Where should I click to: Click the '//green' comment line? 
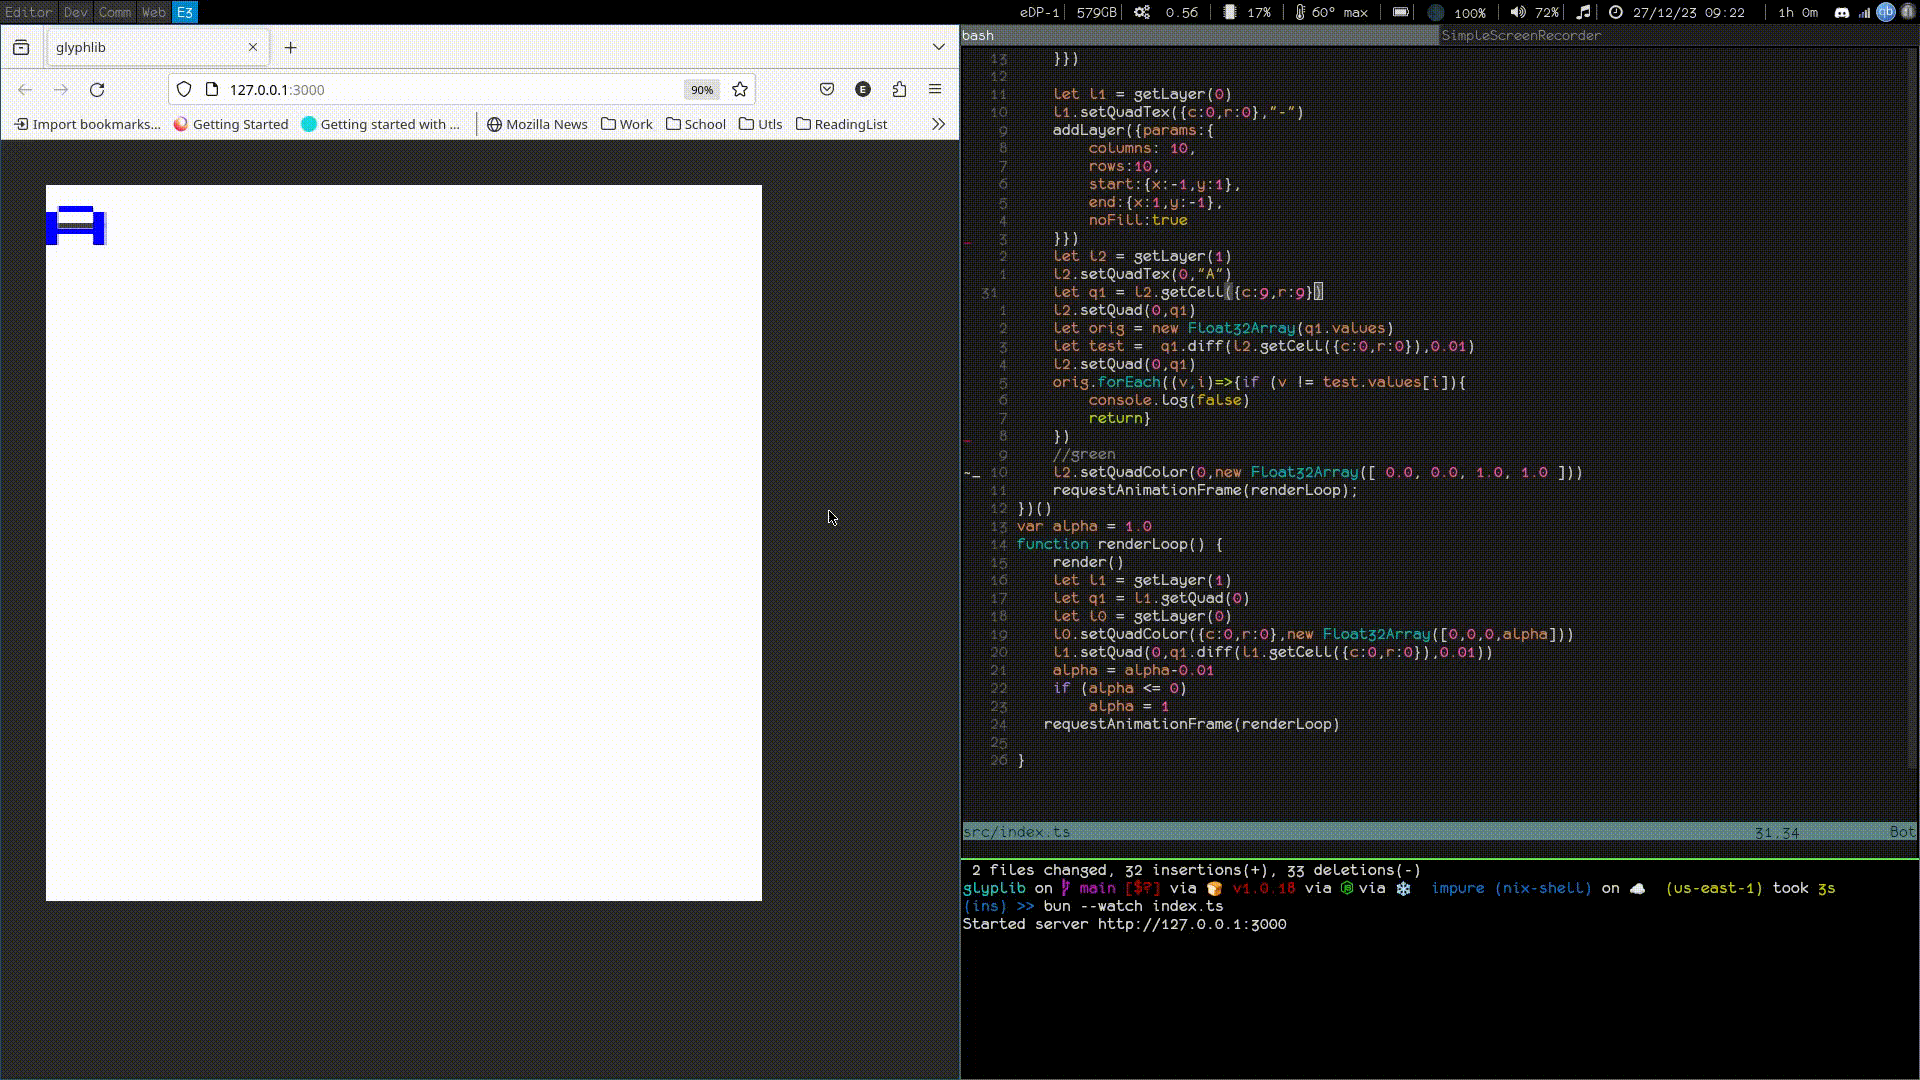click(x=1084, y=454)
